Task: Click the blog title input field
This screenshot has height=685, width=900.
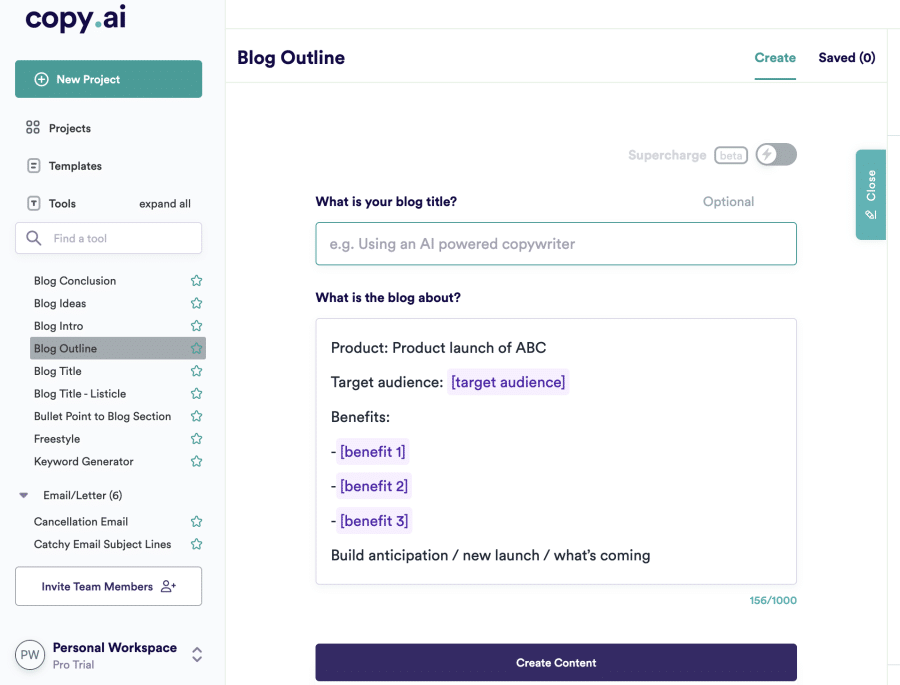Action: (x=556, y=244)
